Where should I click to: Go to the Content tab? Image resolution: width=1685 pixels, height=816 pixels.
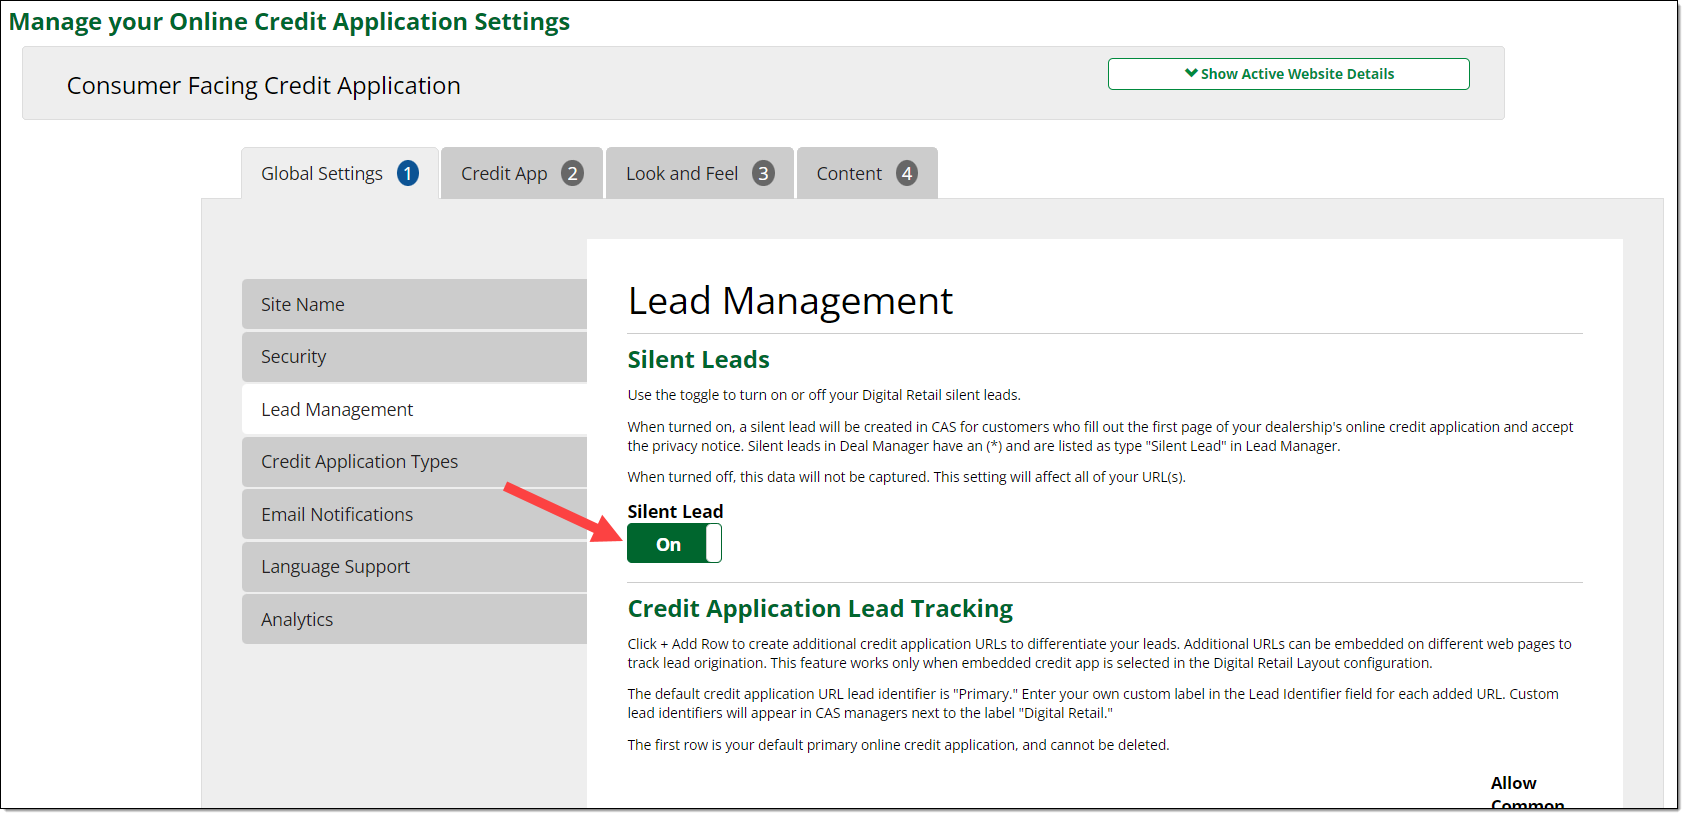849,174
